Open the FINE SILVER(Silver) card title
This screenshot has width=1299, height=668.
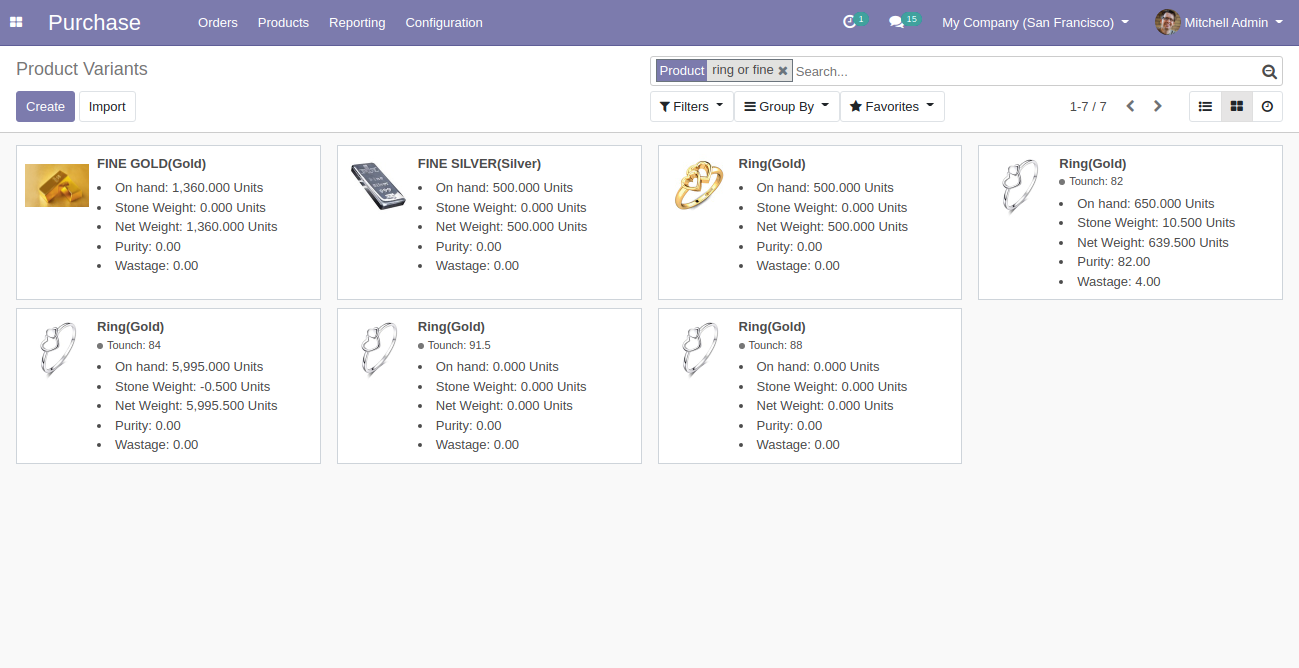pos(479,163)
